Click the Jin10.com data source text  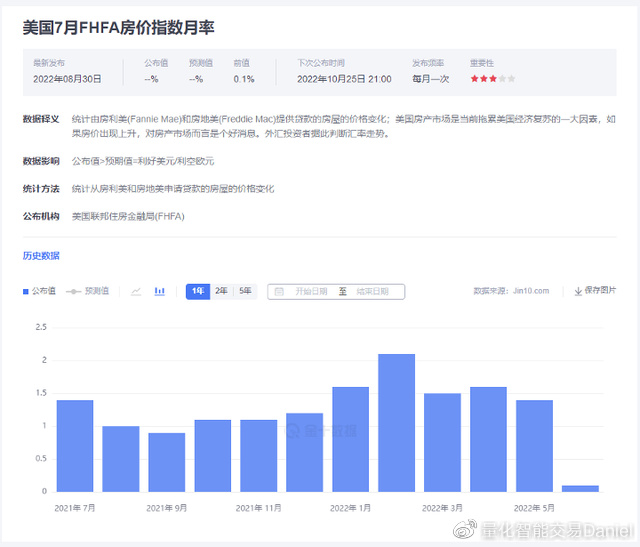click(531, 291)
